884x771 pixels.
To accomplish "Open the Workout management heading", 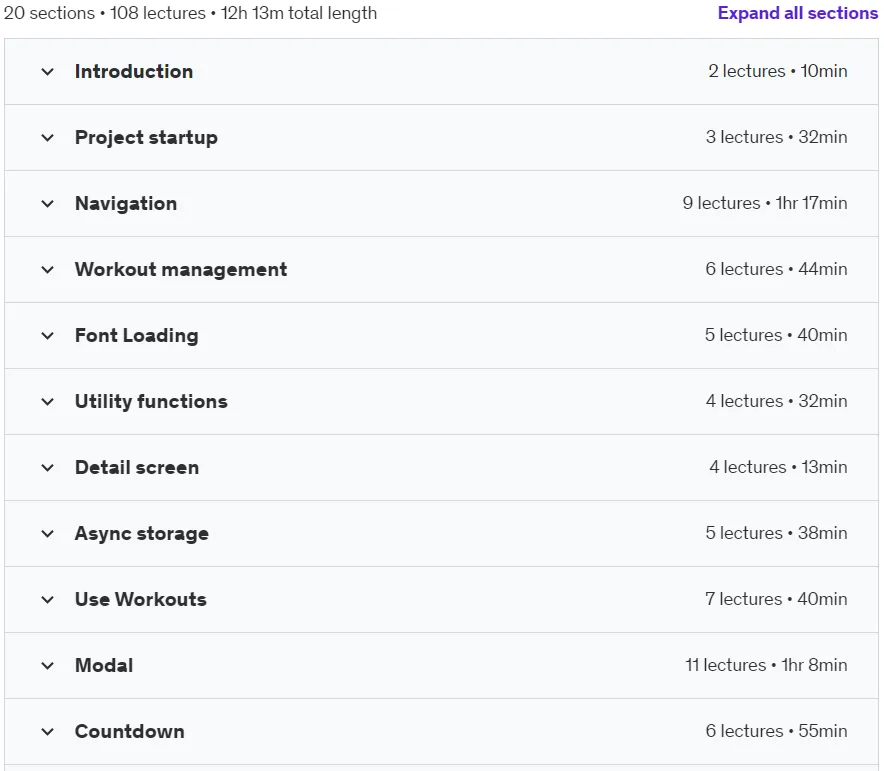I will (181, 269).
